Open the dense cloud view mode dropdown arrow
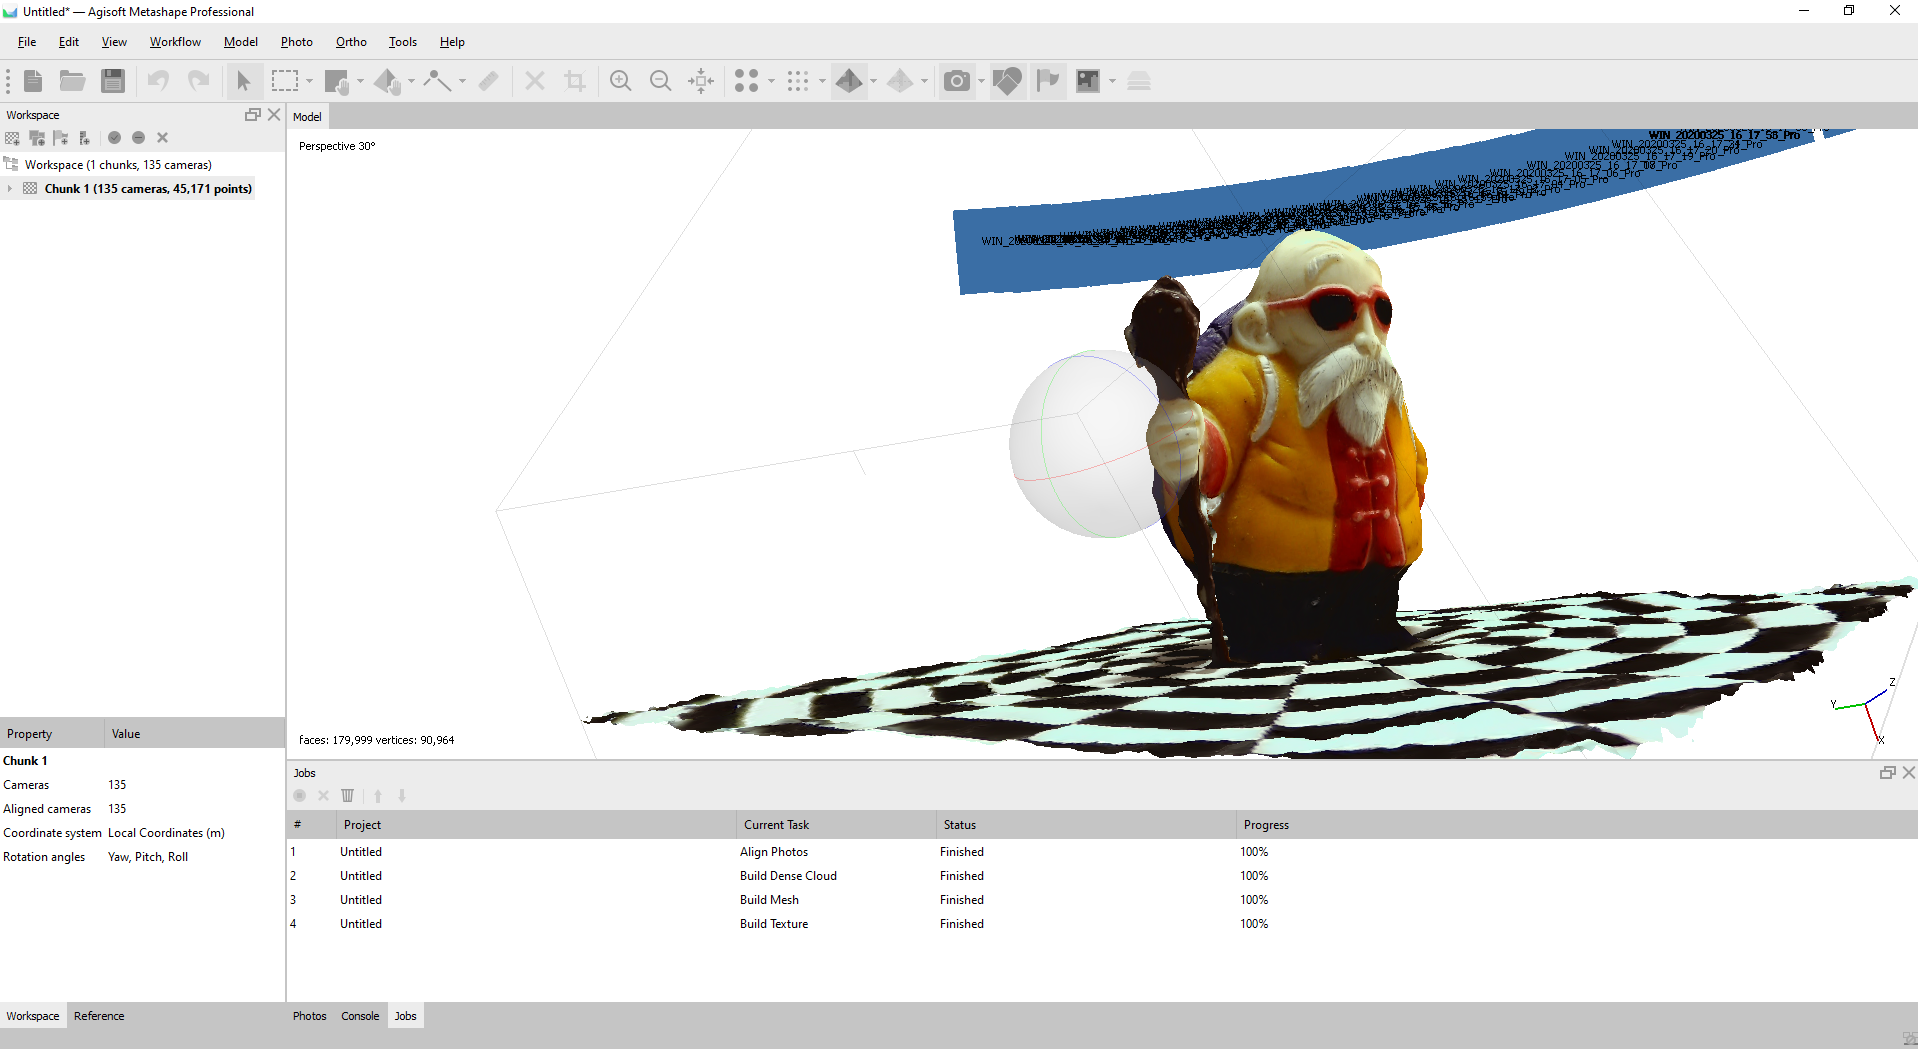1918x1049 pixels. [x=823, y=81]
